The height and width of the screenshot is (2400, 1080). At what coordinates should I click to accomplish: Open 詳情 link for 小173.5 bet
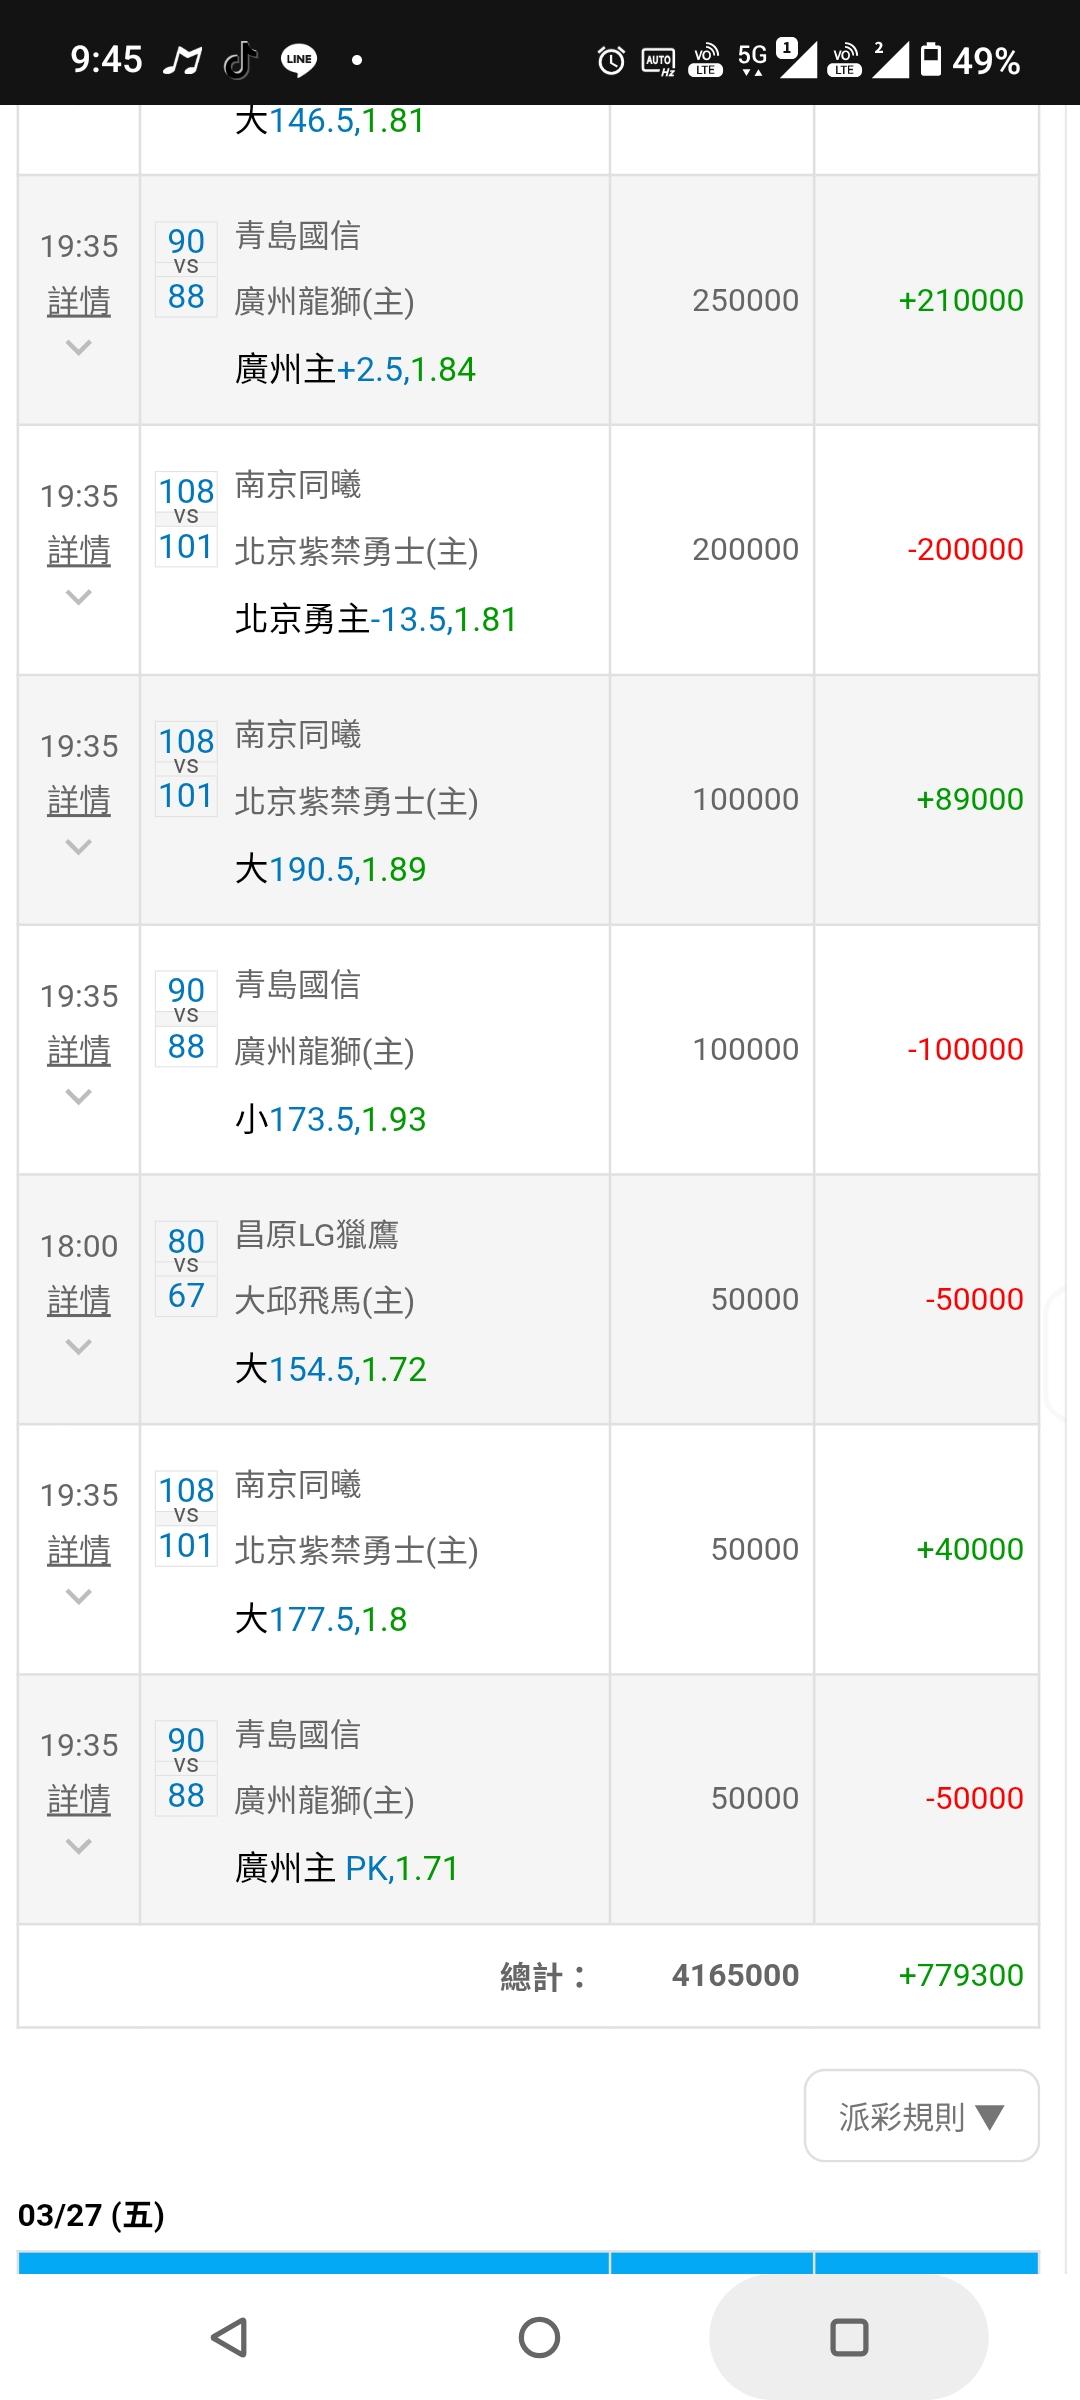[79, 1050]
